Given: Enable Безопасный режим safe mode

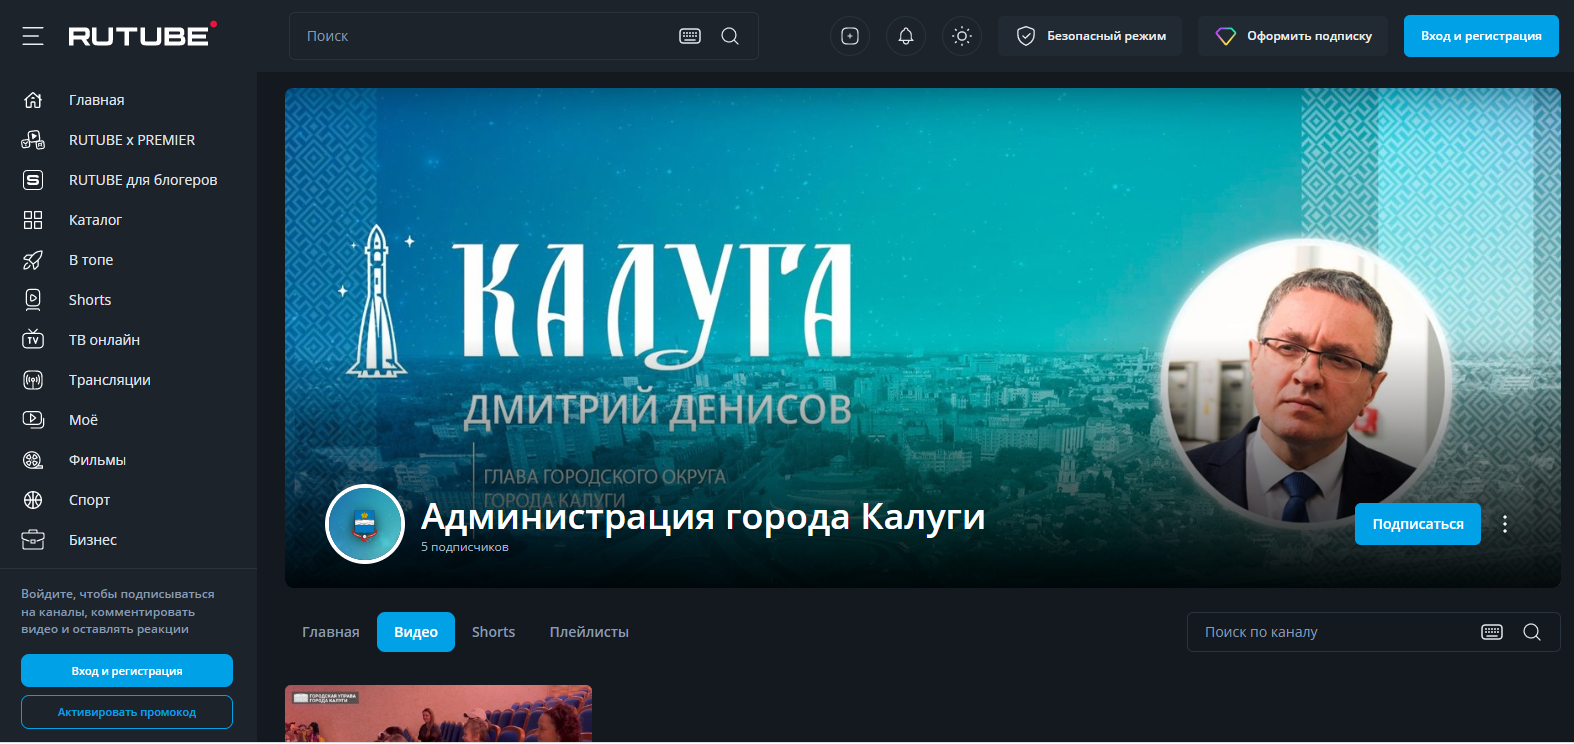Looking at the screenshot, I should tap(1090, 36).
